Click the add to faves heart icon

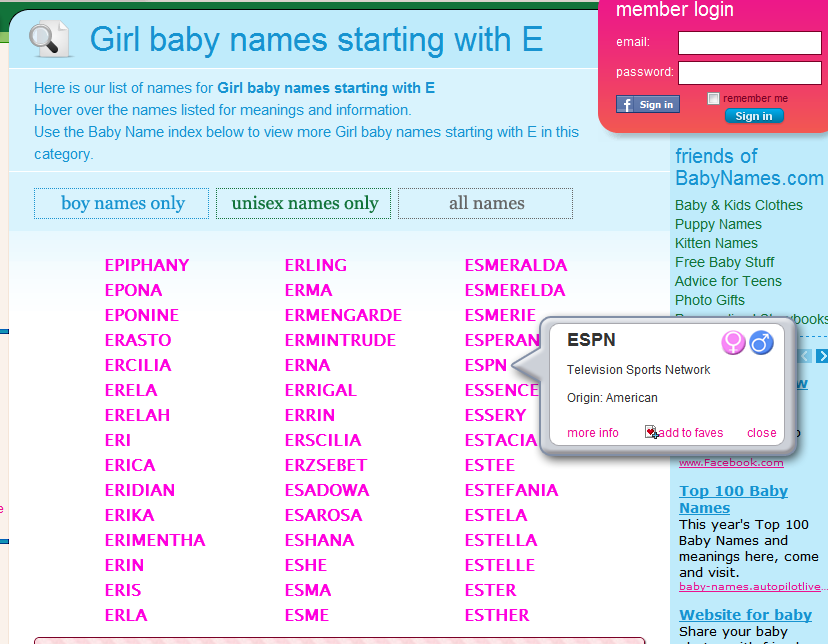651,432
